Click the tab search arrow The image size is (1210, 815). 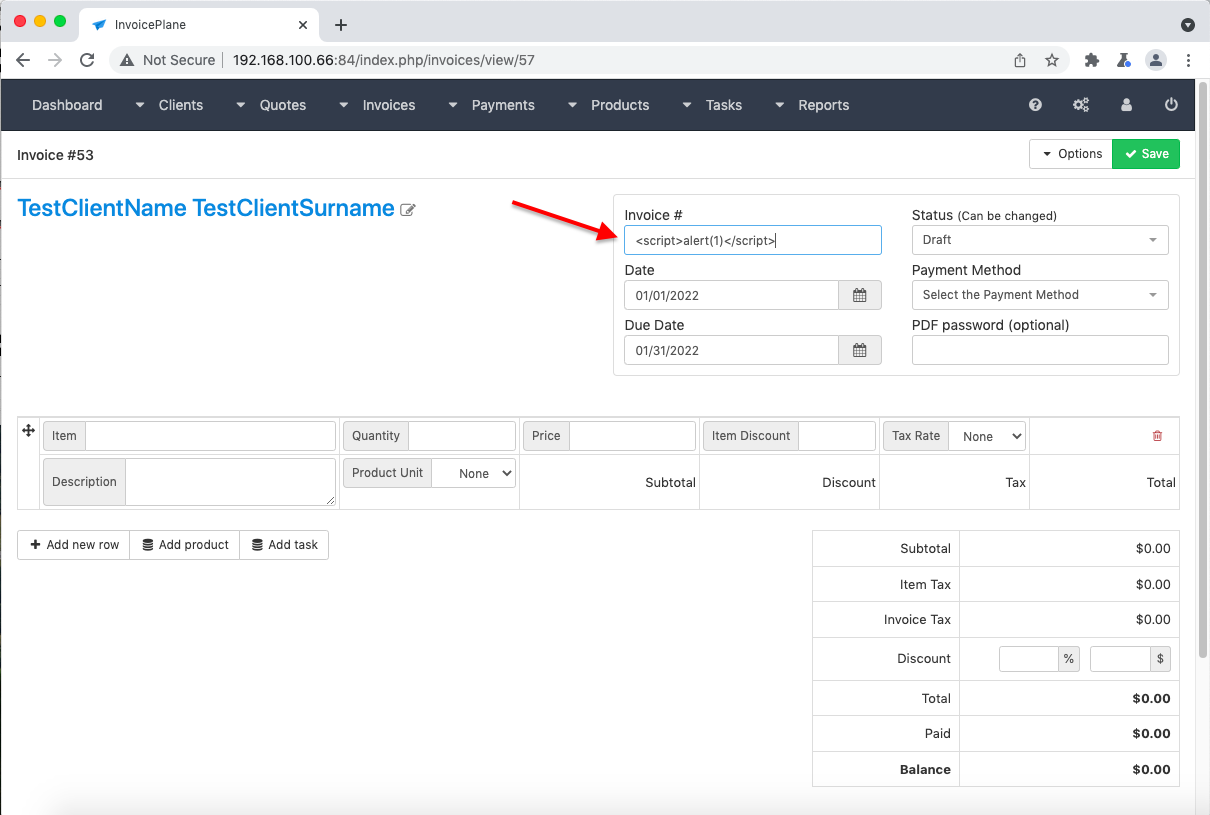point(1187,25)
